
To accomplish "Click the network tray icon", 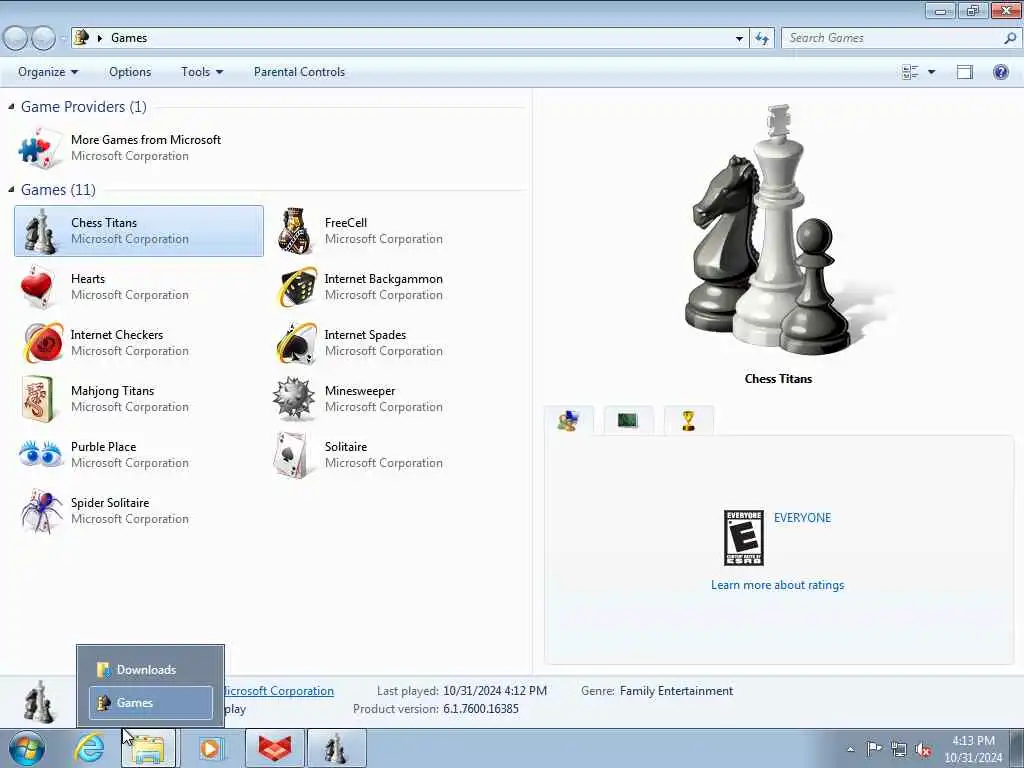I will (899, 749).
